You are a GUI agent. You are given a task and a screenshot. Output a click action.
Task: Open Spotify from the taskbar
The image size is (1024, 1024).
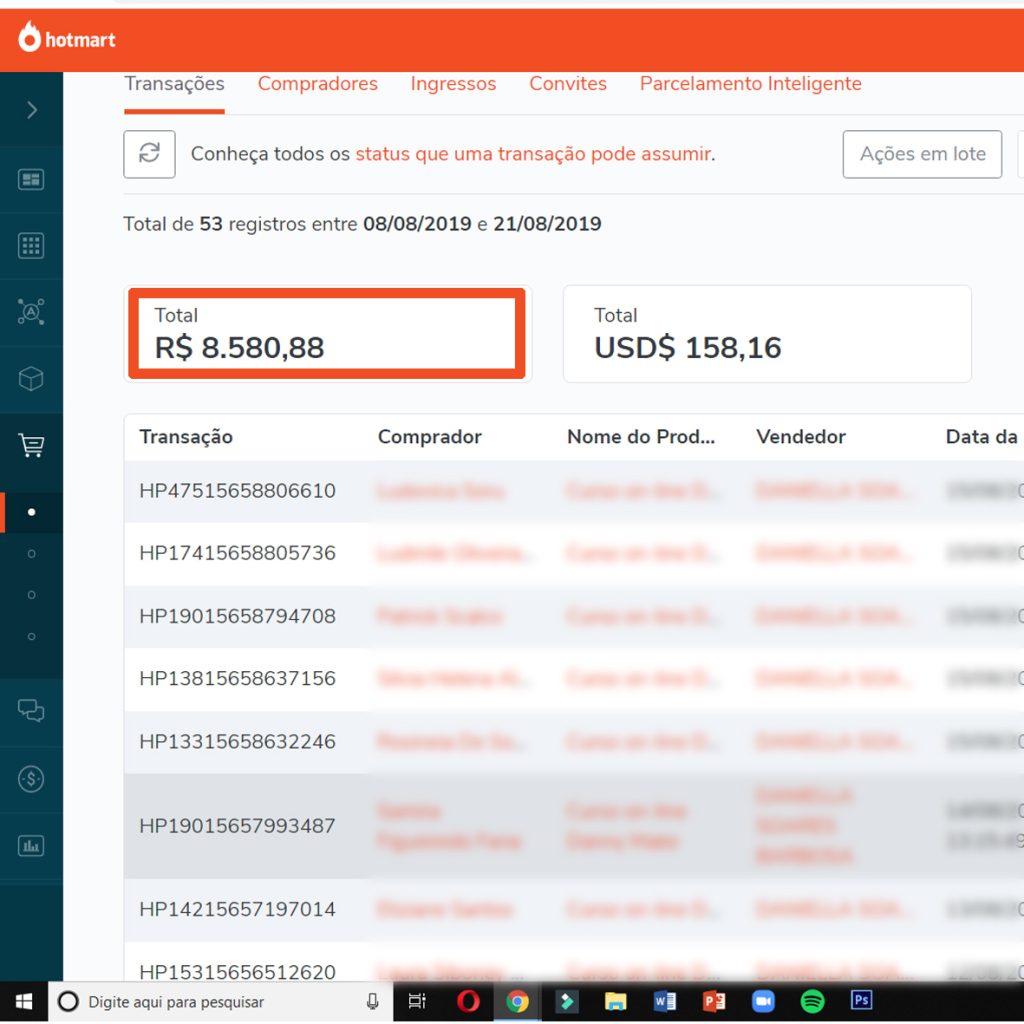click(812, 1001)
